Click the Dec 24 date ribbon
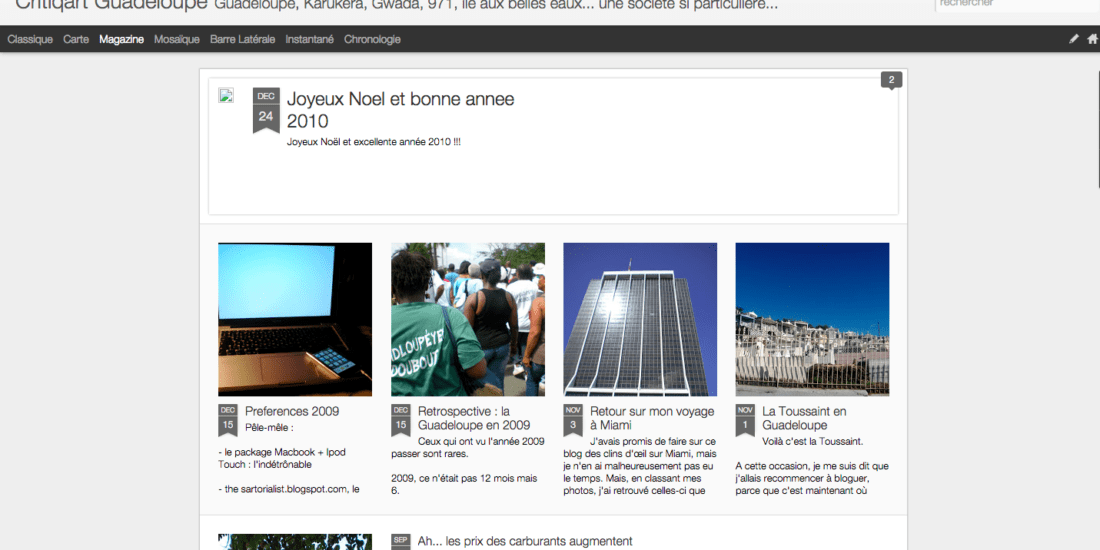The width and height of the screenshot is (1100, 550). pos(265,110)
